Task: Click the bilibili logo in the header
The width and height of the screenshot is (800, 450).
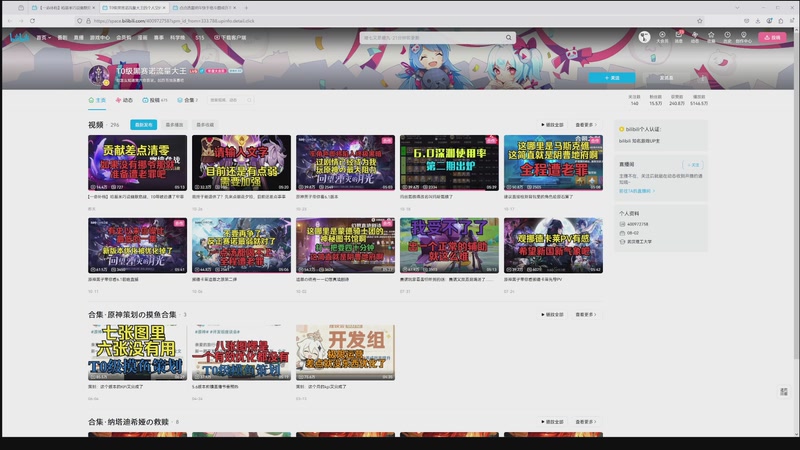Action: point(19,37)
